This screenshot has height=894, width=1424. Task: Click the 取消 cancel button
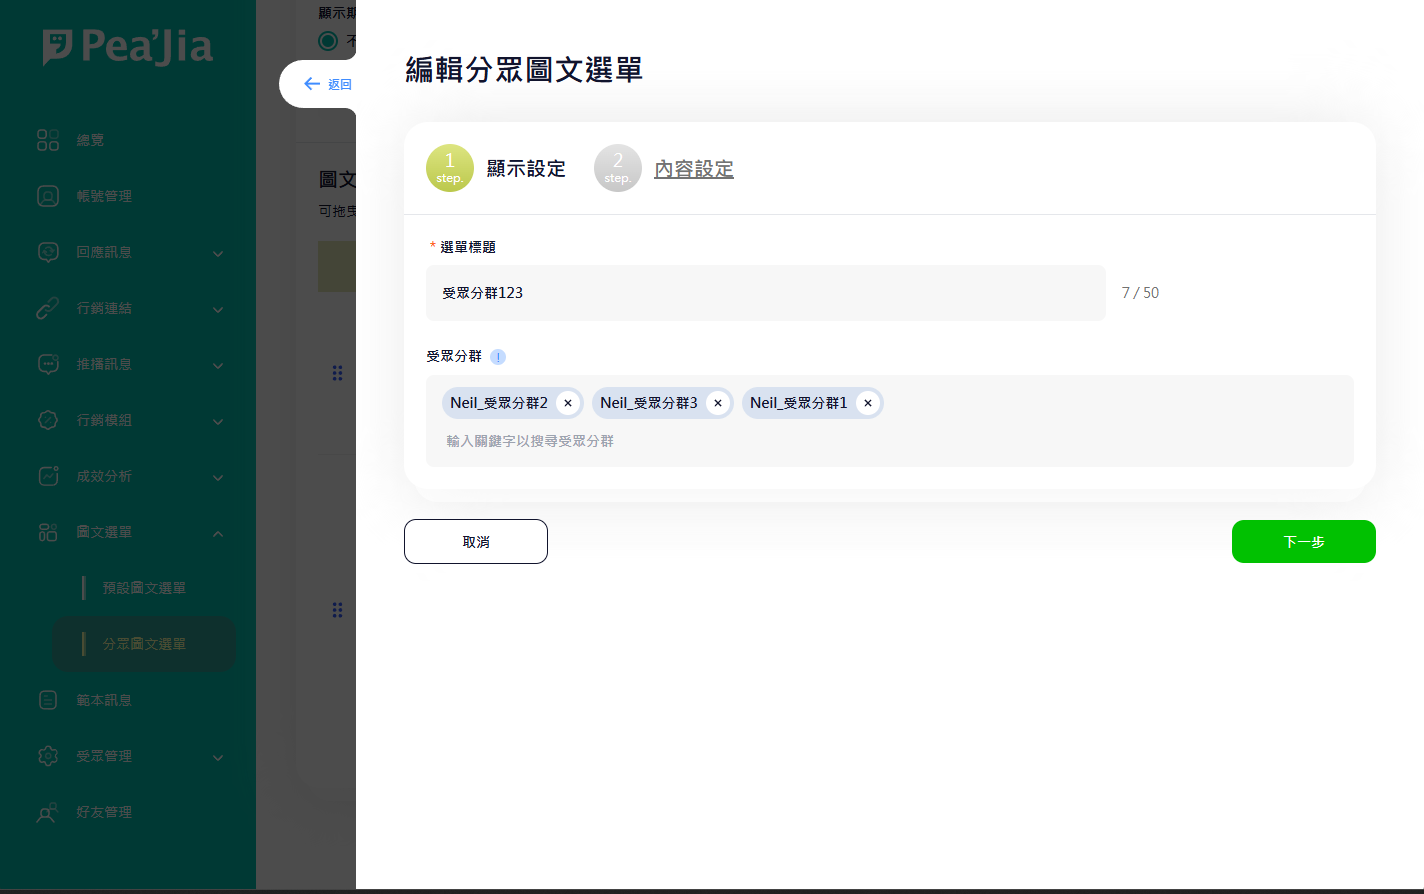[476, 541]
